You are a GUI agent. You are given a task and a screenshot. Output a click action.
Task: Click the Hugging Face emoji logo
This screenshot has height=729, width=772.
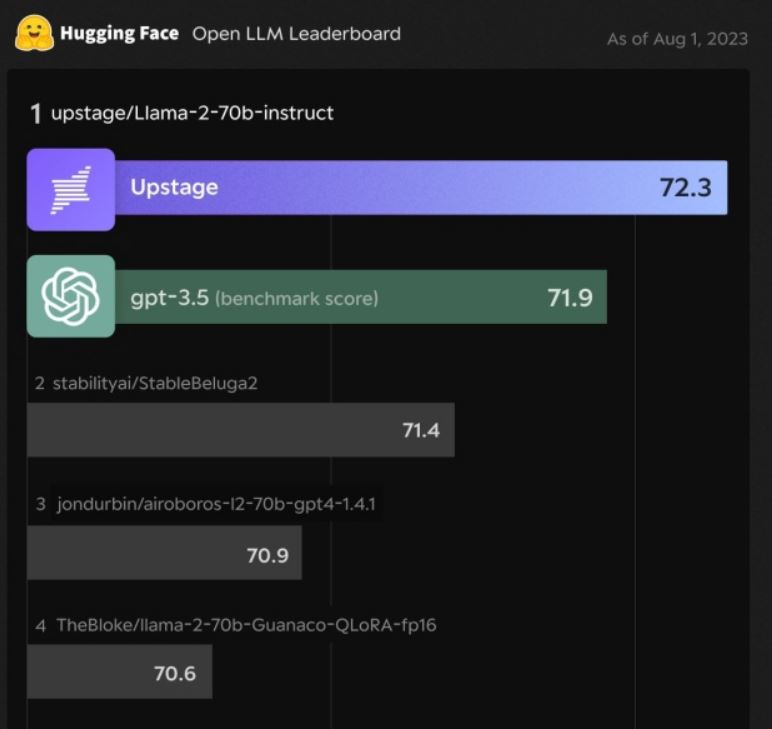[x=34, y=33]
